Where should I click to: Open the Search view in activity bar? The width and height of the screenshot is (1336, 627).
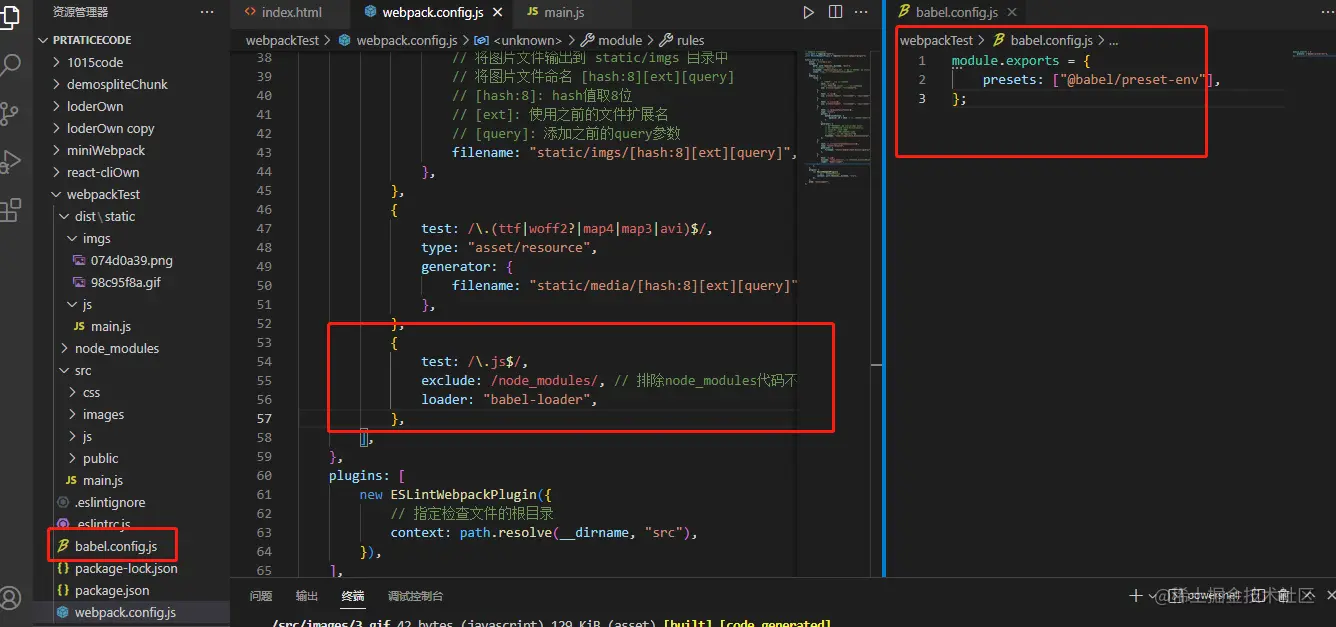coord(10,66)
